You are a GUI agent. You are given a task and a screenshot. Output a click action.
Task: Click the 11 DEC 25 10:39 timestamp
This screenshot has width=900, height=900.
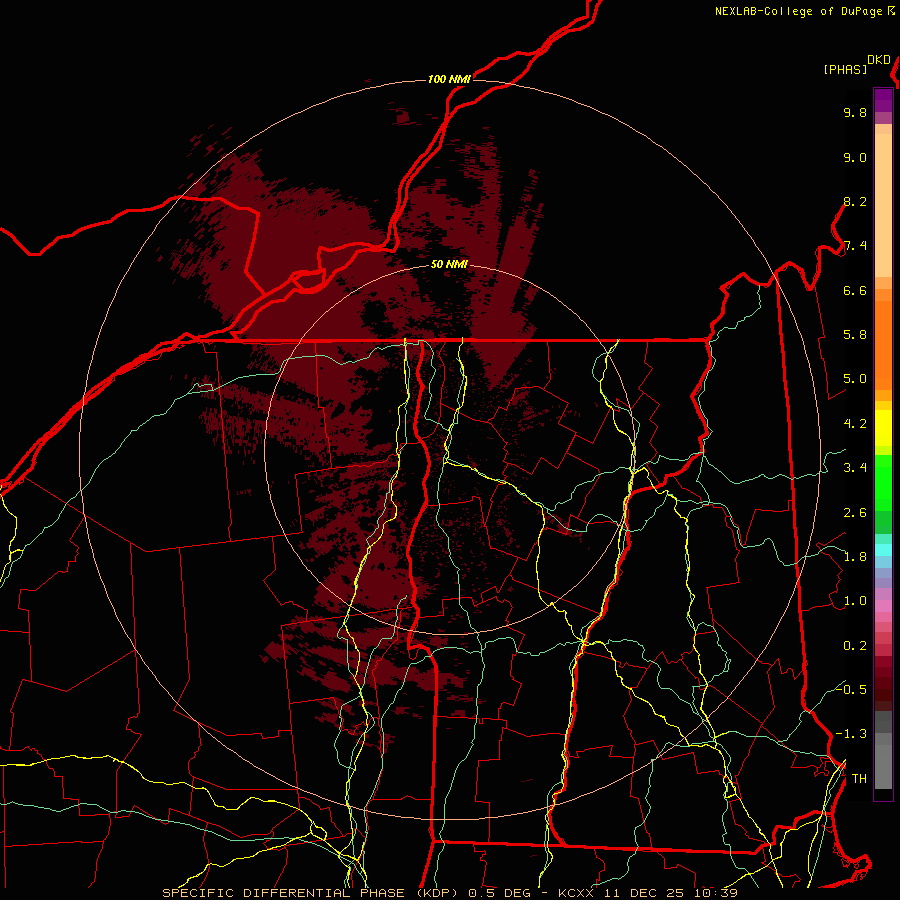point(669,893)
